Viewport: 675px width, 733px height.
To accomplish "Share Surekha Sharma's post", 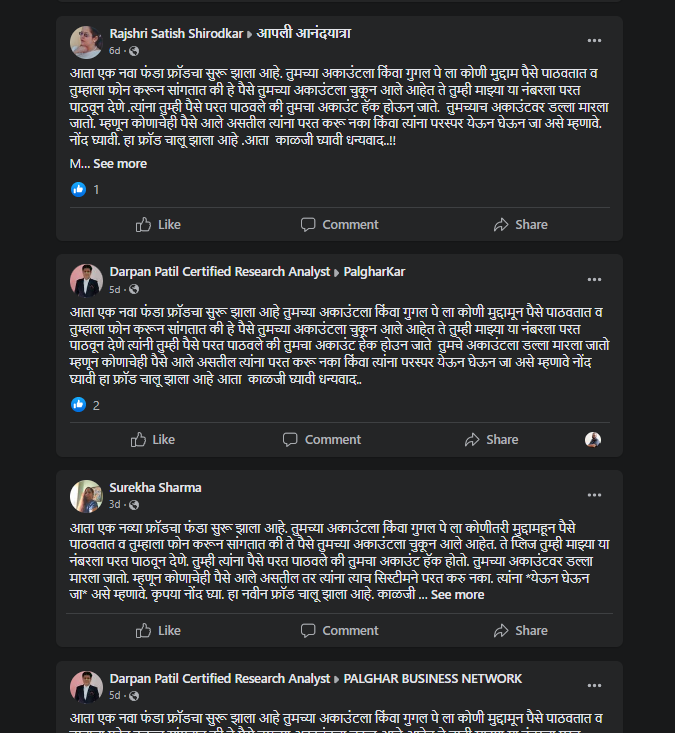I will click(520, 630).
